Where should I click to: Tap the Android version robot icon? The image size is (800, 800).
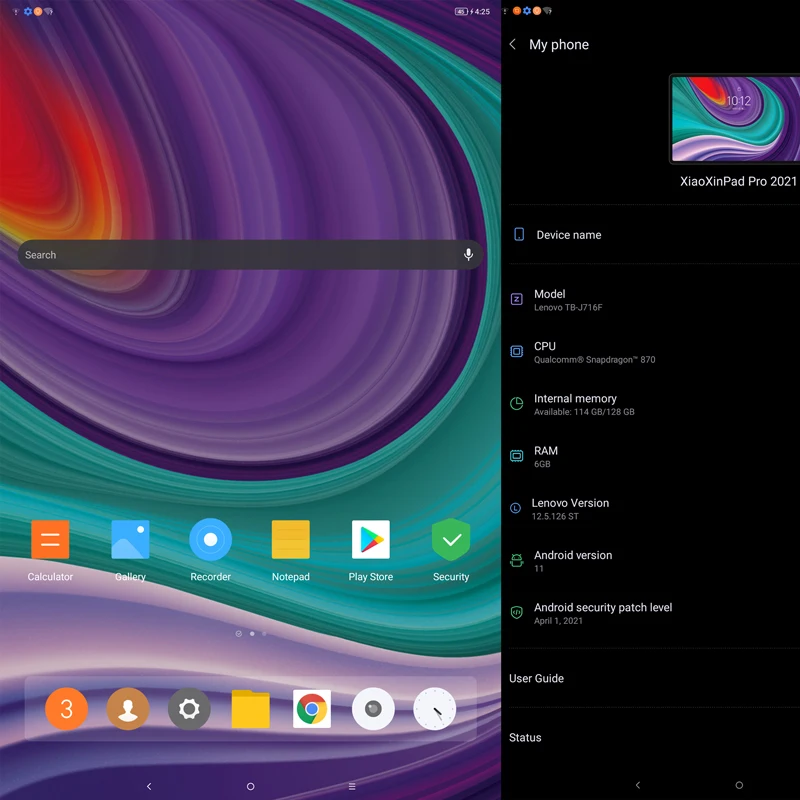[516, 560]
